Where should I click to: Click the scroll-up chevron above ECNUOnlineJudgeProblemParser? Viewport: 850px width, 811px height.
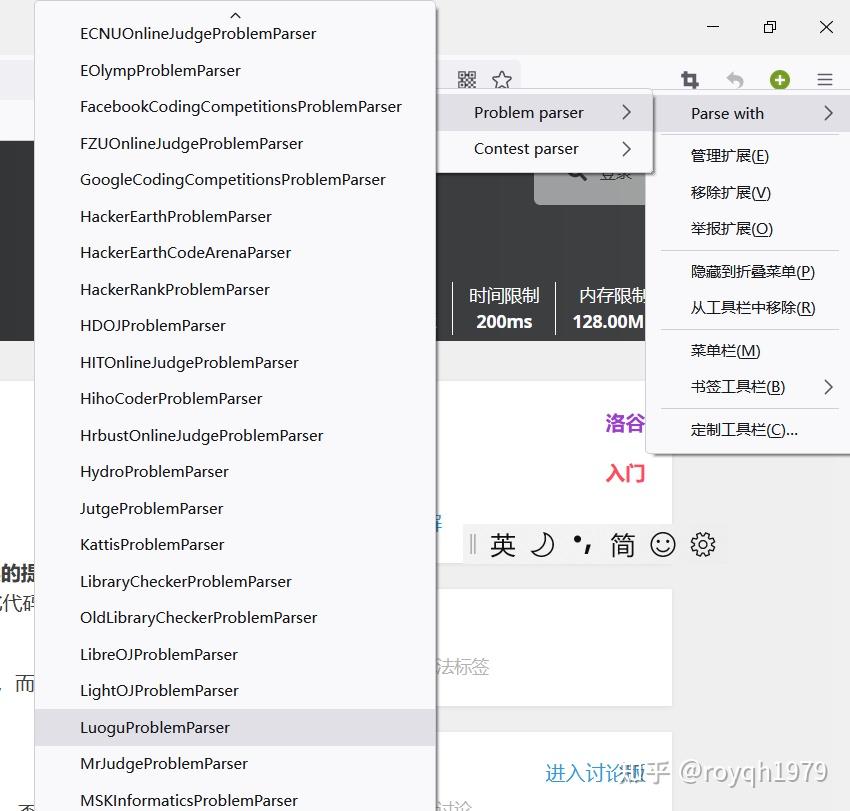pos(235,14)
